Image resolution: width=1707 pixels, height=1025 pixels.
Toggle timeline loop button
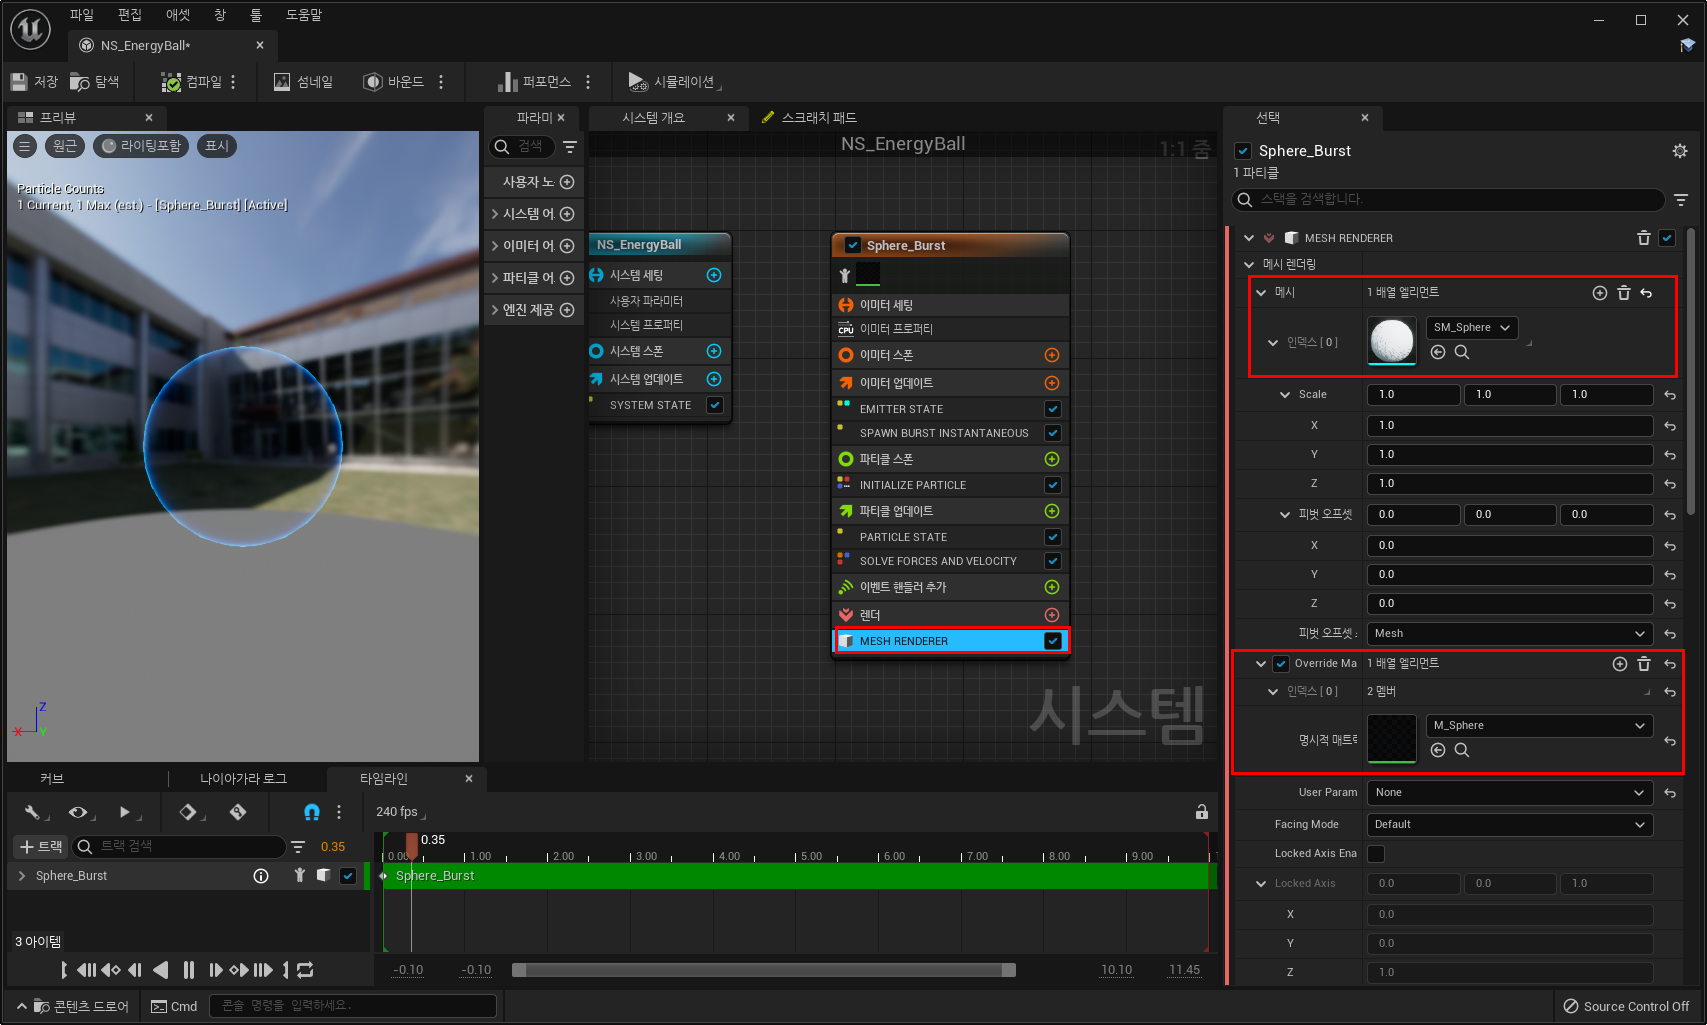(x=306, y=970)
